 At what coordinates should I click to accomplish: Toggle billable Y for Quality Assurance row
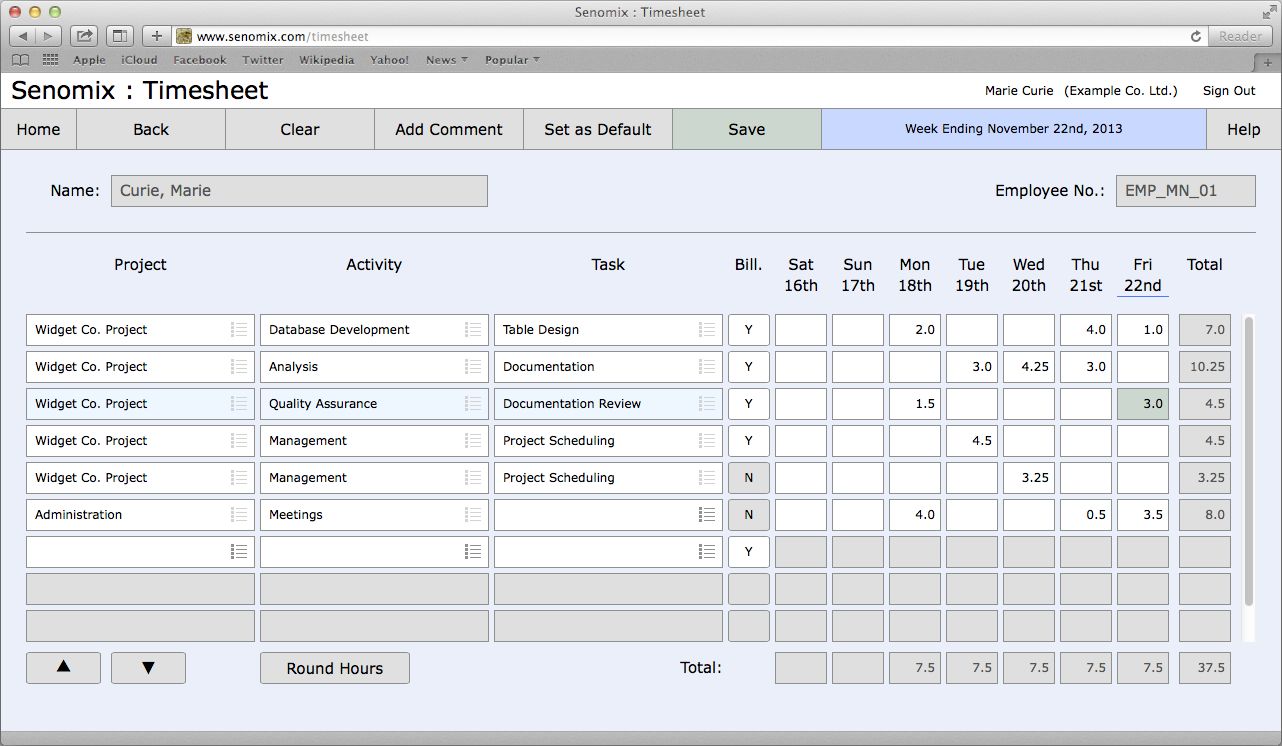click(x=748, y=404)
